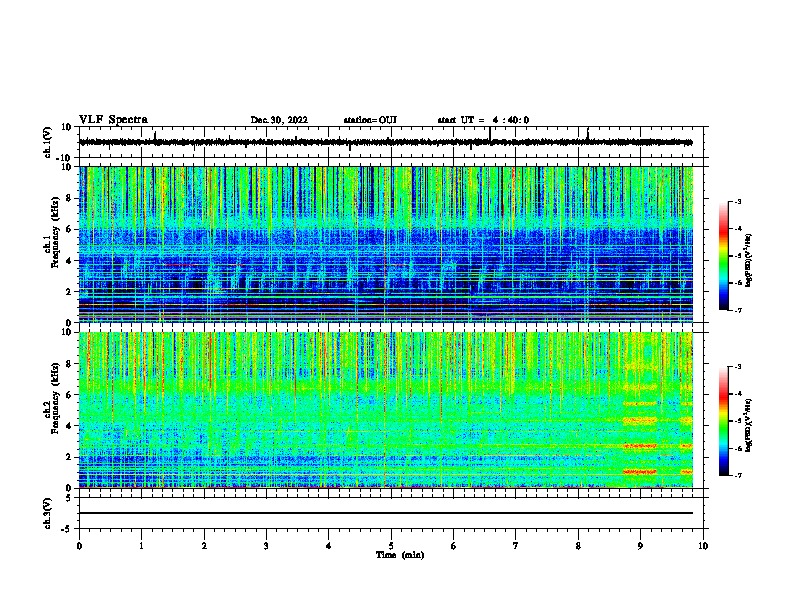Click the time axis tick label "10" below ch.3
The height and width of the screenshot is (612, 792).
pyautogui.click(x=703, y=546)
